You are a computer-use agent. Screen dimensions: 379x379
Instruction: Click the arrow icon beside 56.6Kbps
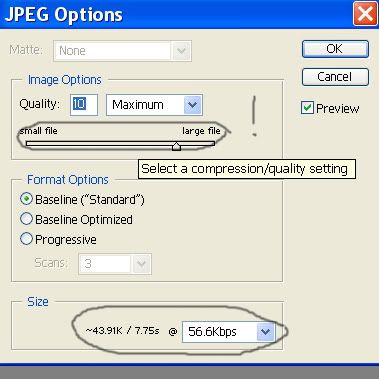pos(265,332)
